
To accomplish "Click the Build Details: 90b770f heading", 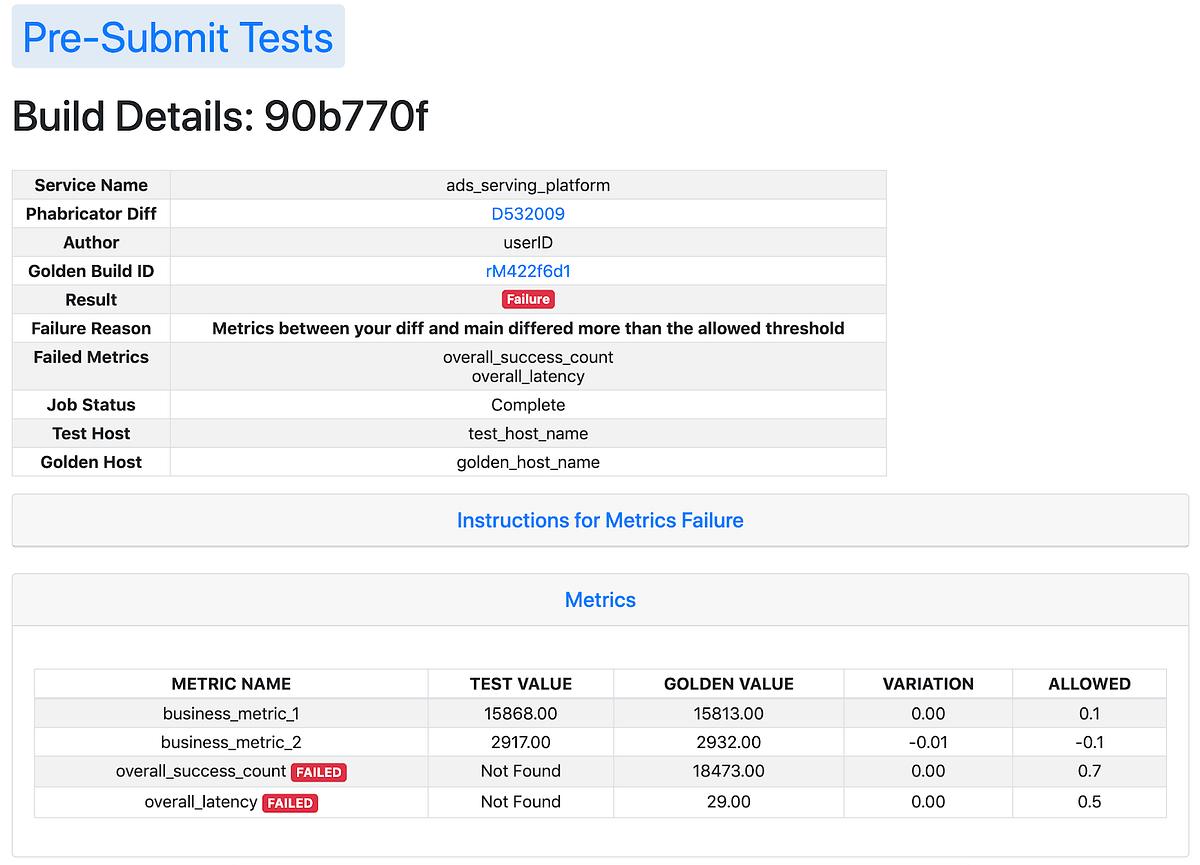I will [220, 118].
